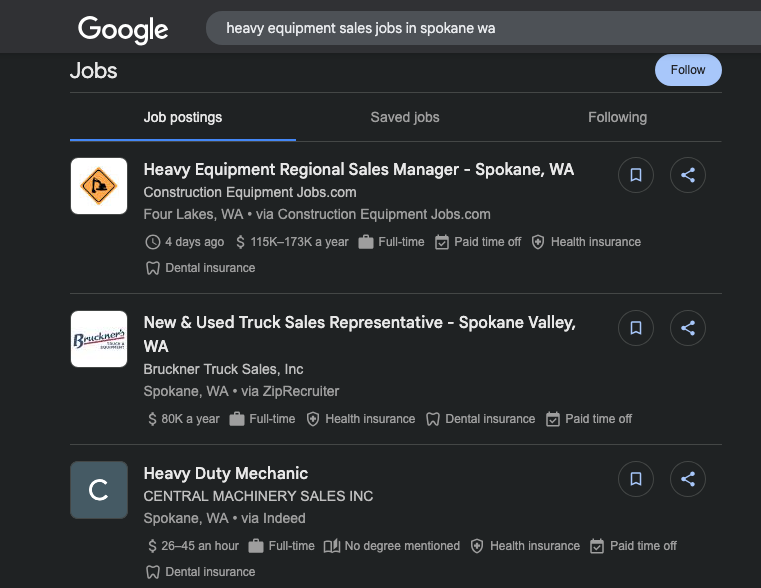Click the search box with the jobs query
Viewport: 761px width, 588px height.
click(x=480, y=28)
